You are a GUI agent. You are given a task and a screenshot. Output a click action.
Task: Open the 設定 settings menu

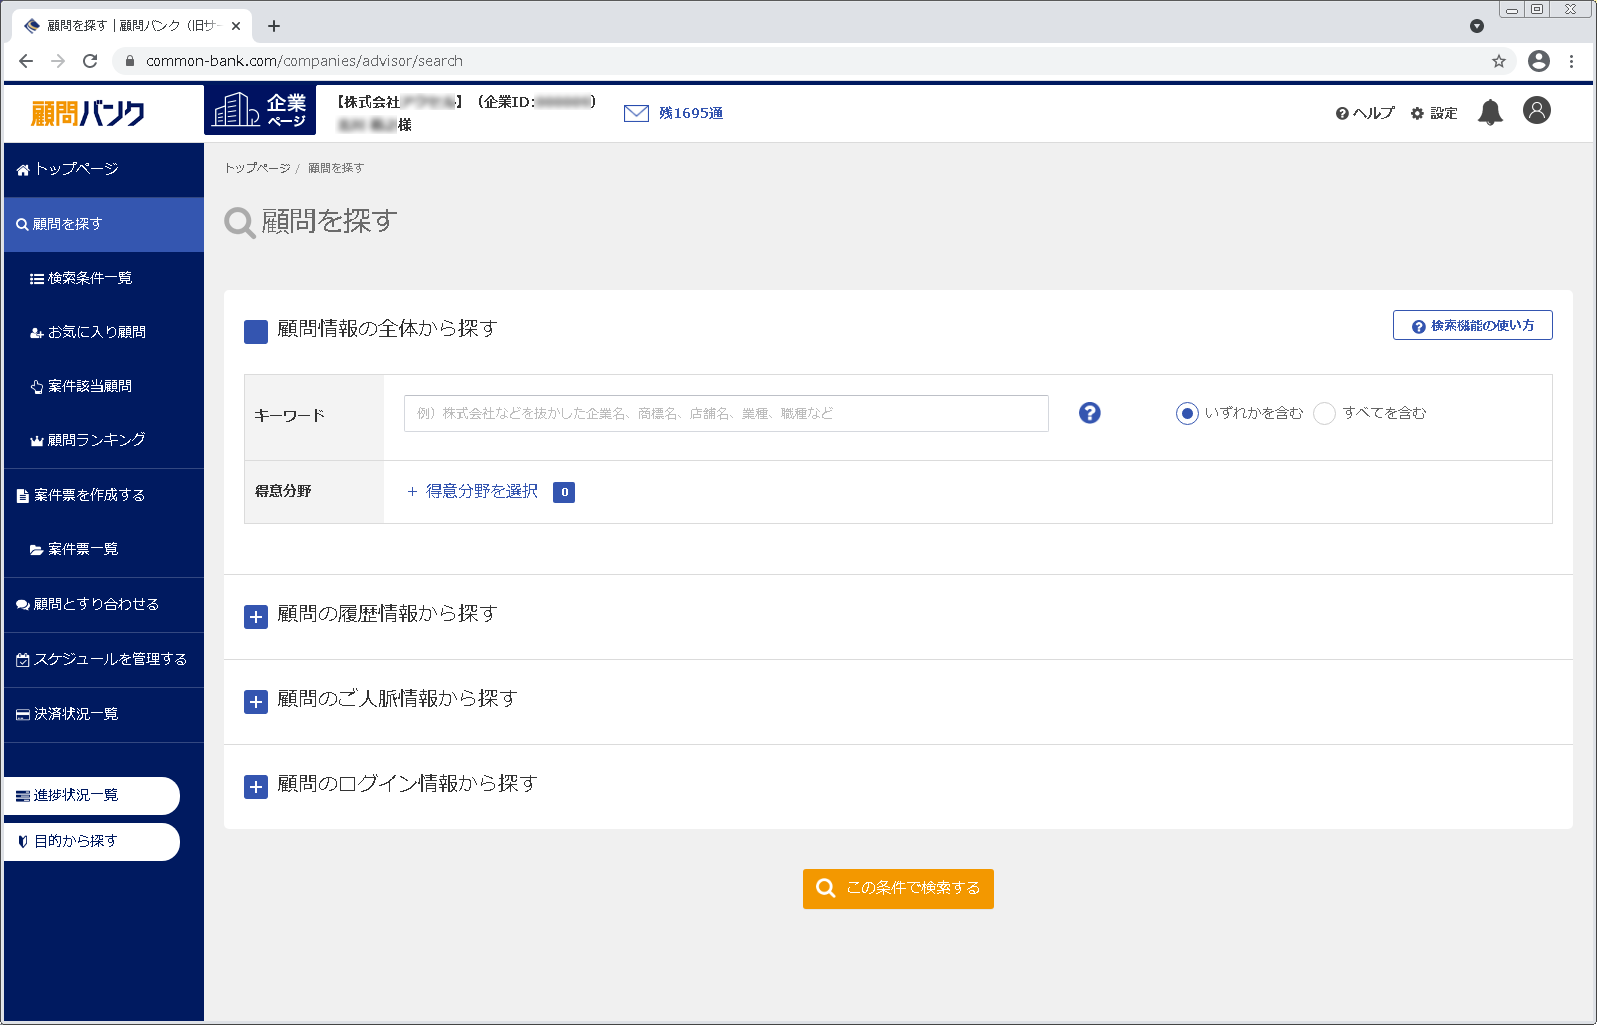pyautogui.click(x=1434, y=113)
